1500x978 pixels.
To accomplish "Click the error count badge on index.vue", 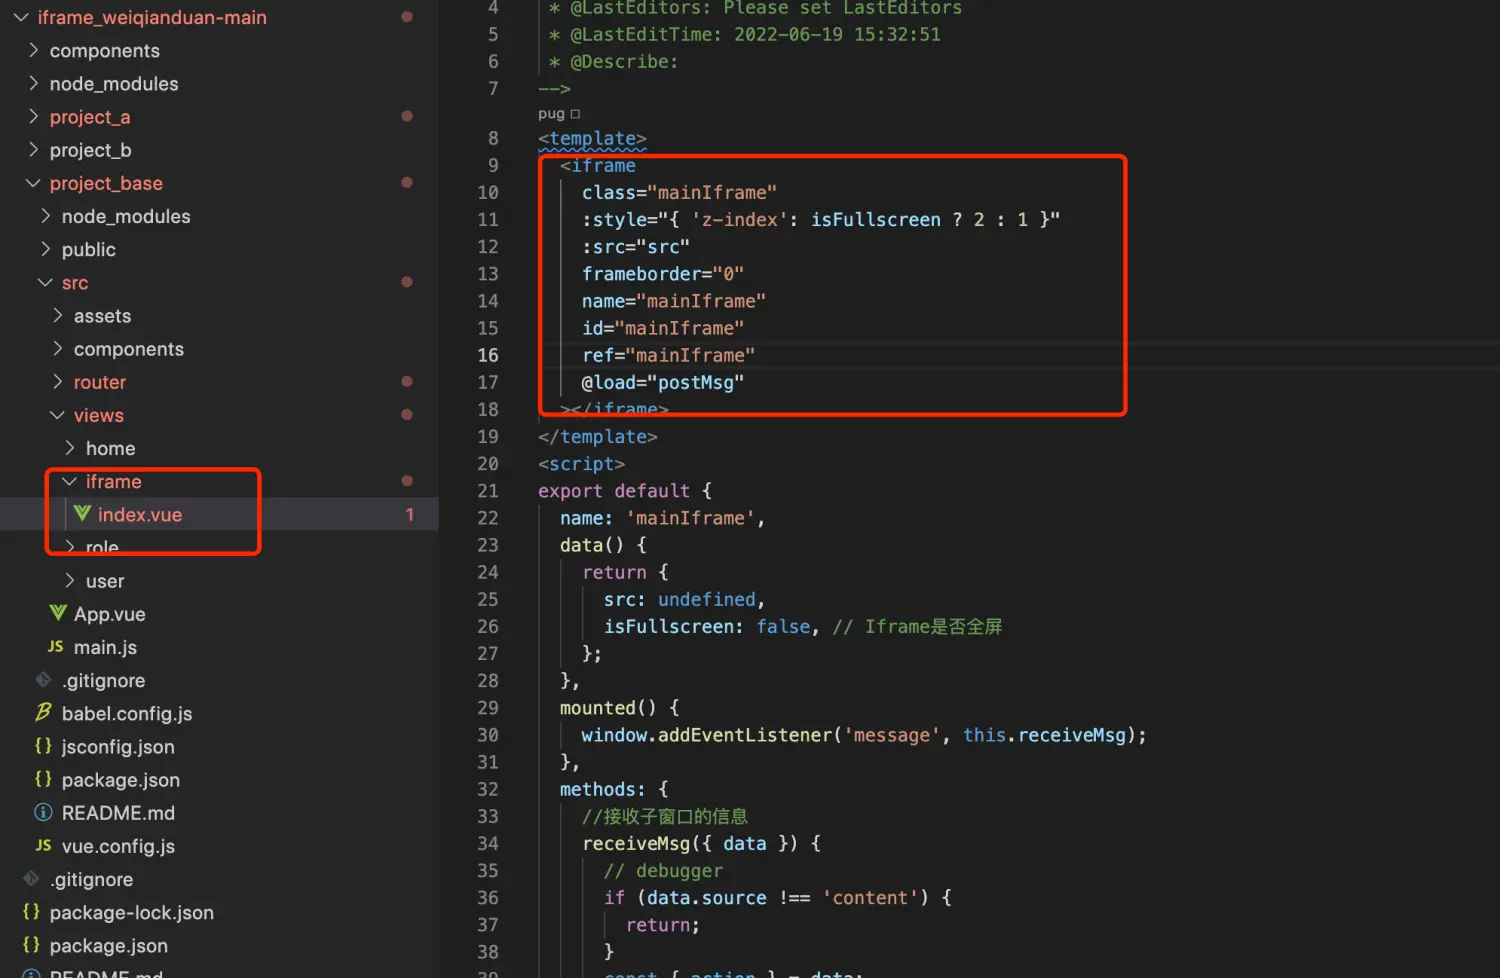I will (409, 515).
